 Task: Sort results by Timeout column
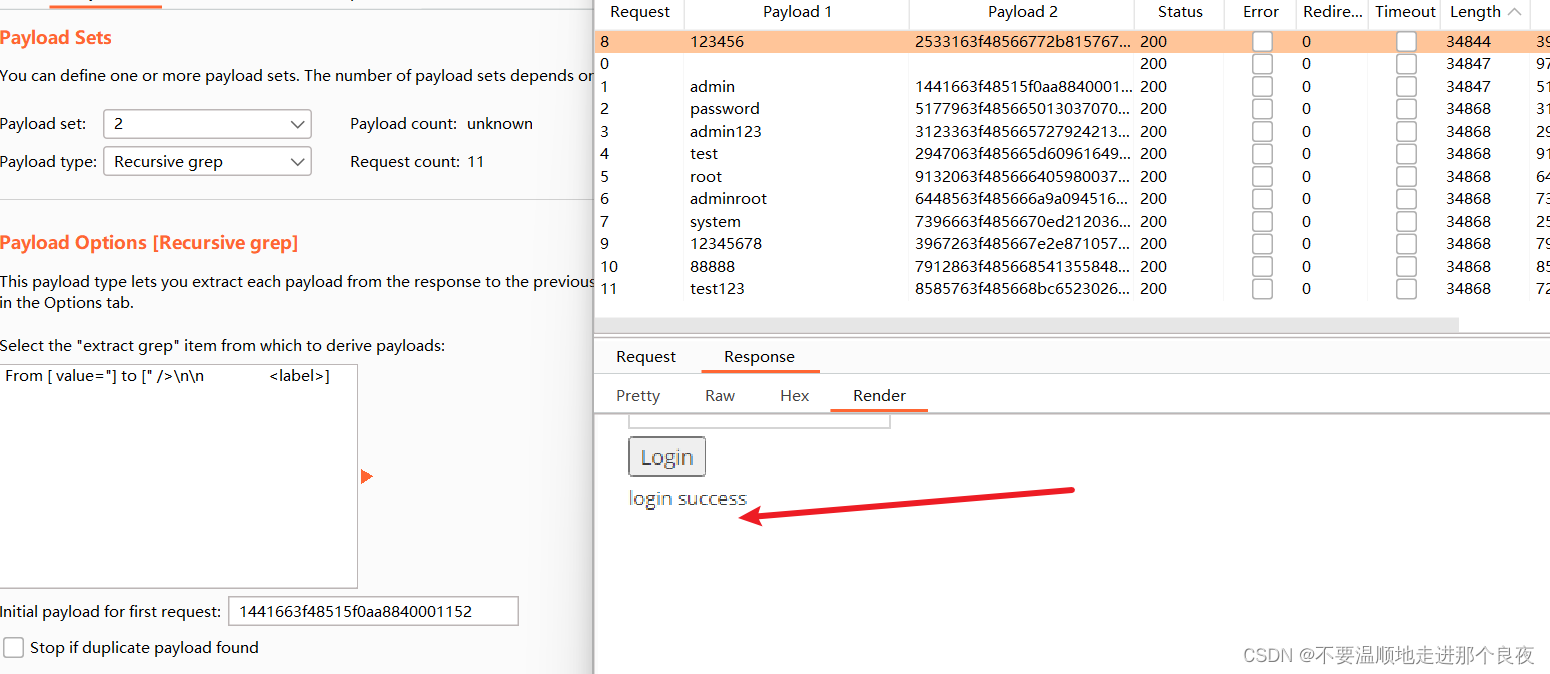[1405, 12]
